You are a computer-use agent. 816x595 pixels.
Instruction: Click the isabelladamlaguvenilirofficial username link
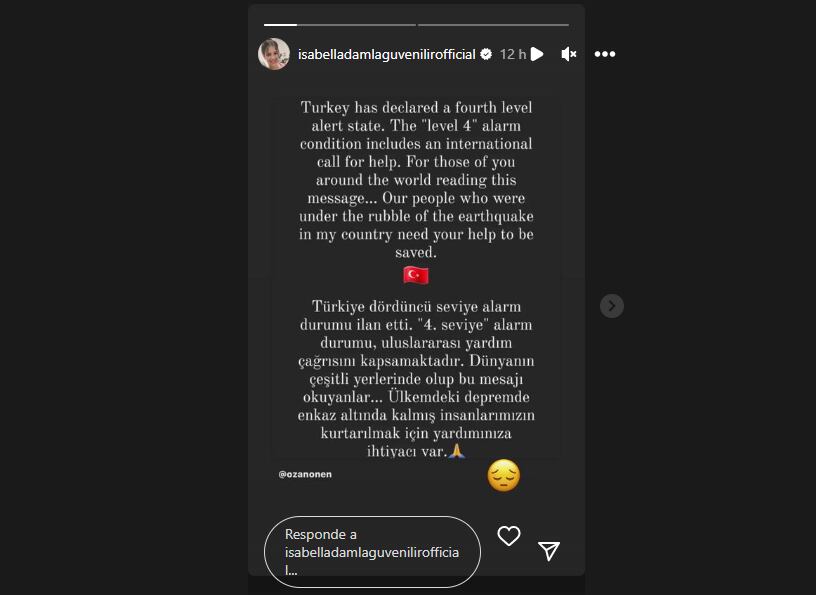387,54
